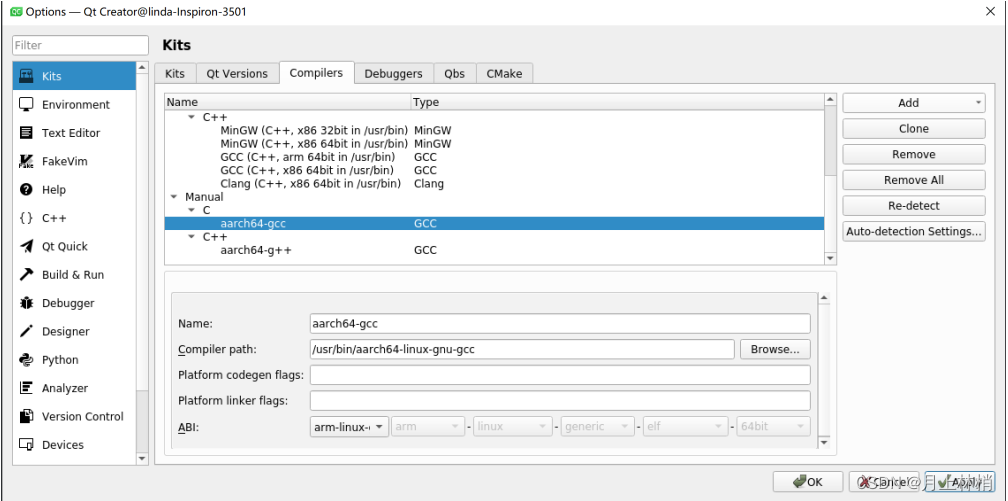Select Clang C++ x86 64bit compiler row

494,184
